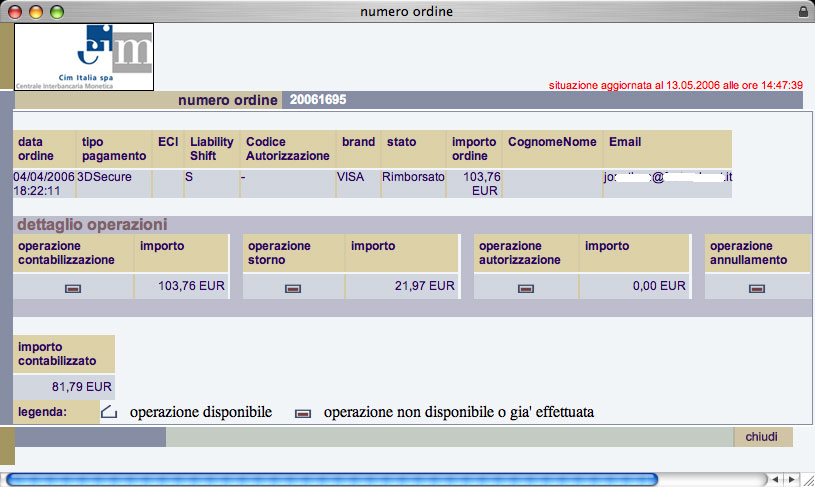
Task: Click the scroll left arrow at the bottom
Action: coord(772,479)
